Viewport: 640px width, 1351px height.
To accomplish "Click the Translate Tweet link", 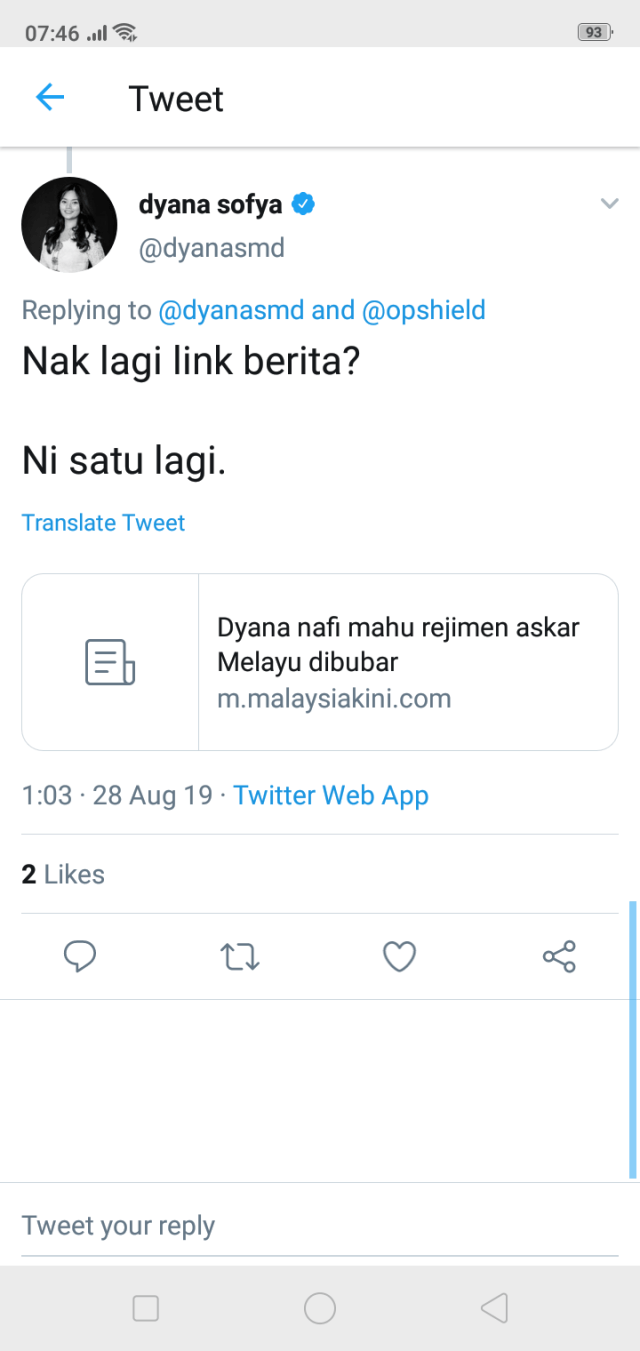I will [103, 523].
